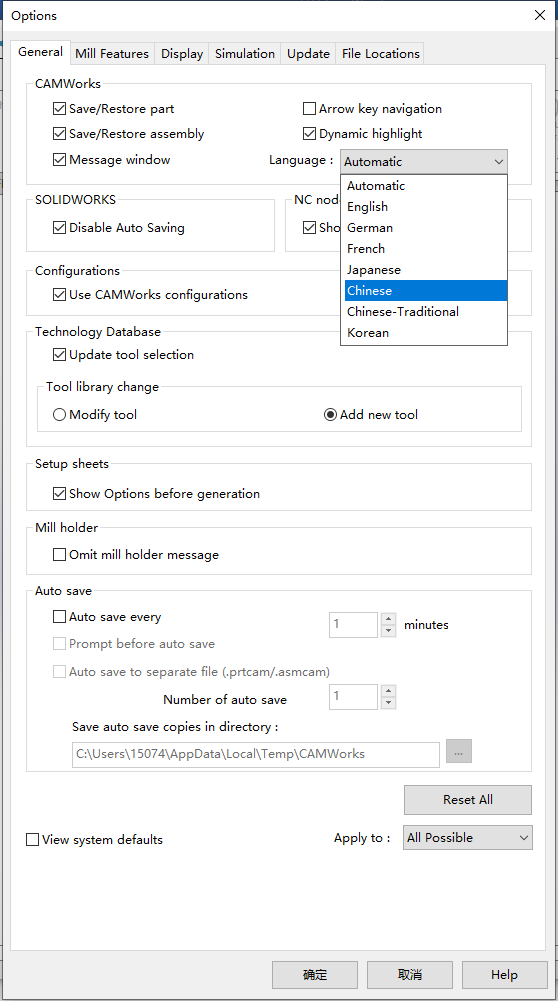Select Japanese language option
This screenshot has height=1001, width=558.
point(424,270)
